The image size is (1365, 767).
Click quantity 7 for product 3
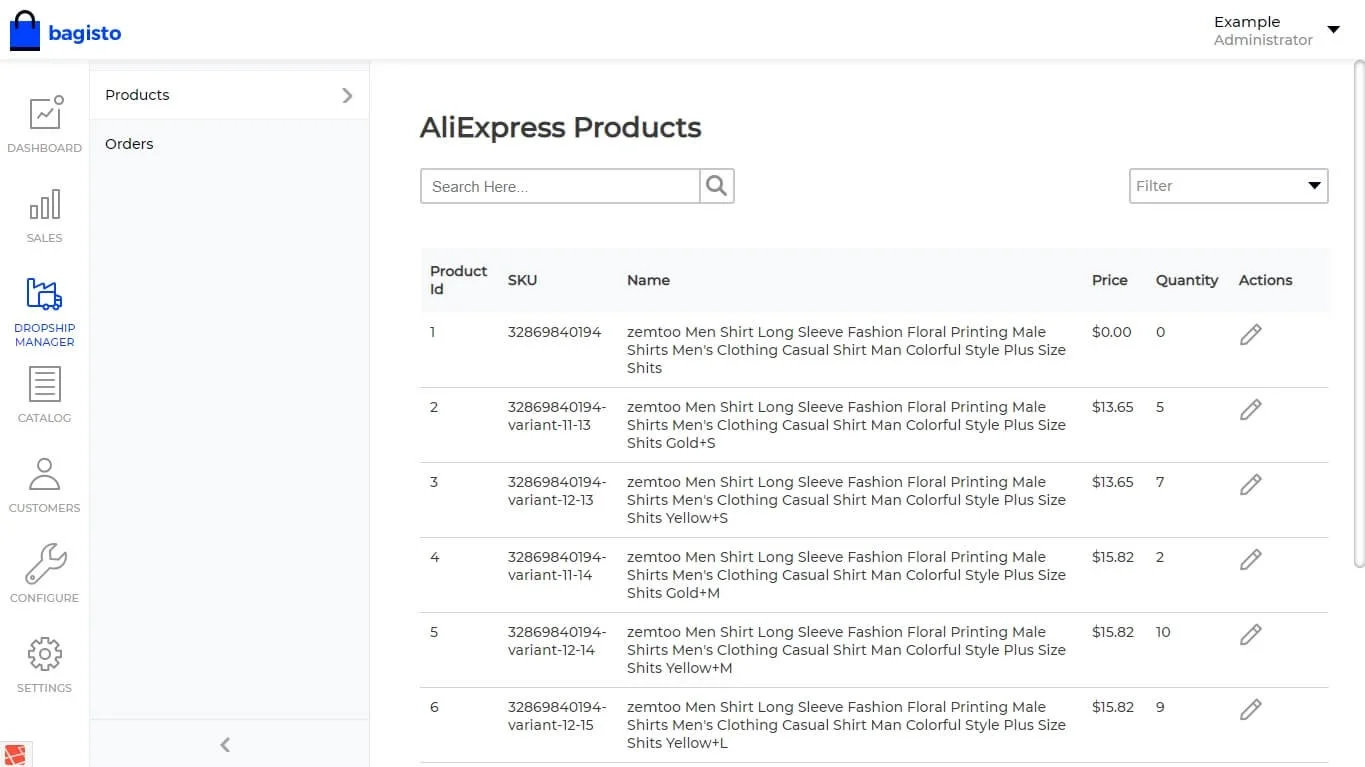[1160, 482]
